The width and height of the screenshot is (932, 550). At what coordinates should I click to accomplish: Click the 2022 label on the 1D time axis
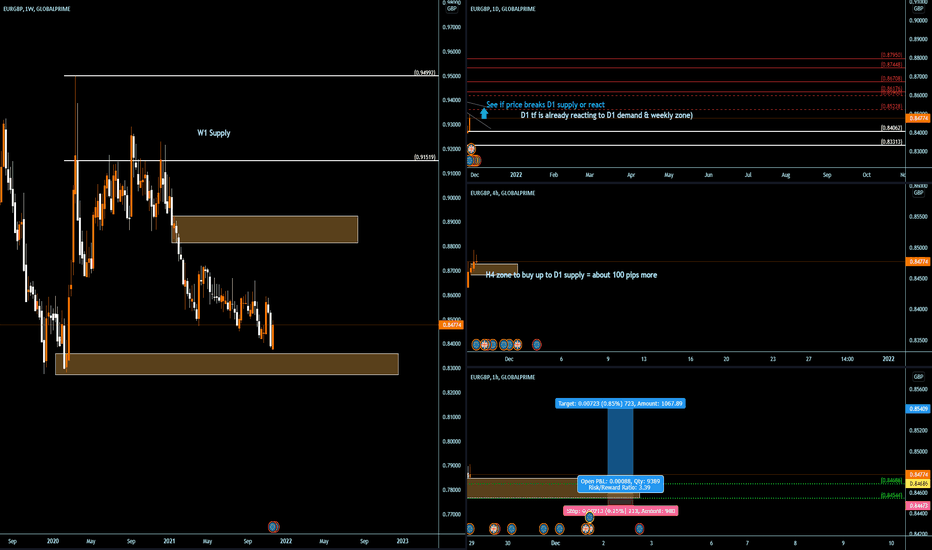pos(516,175)
